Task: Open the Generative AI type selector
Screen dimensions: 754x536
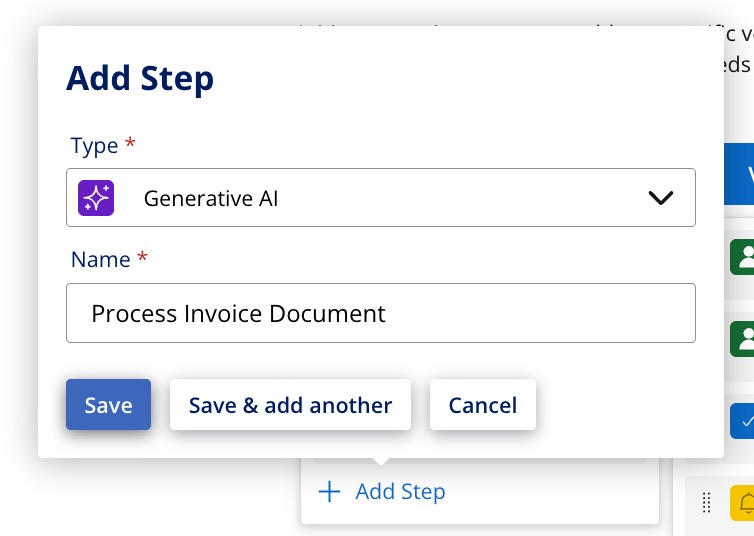Action: pos(380,198)
